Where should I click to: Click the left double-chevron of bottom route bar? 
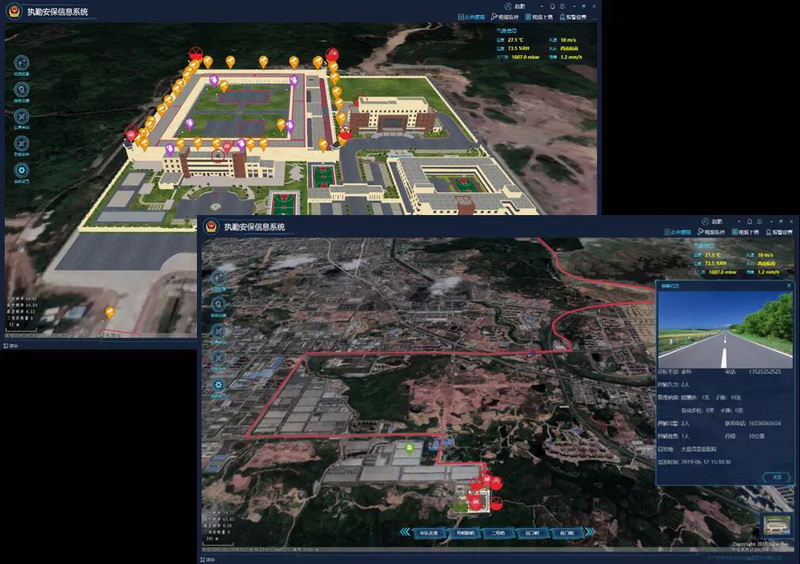405,532
